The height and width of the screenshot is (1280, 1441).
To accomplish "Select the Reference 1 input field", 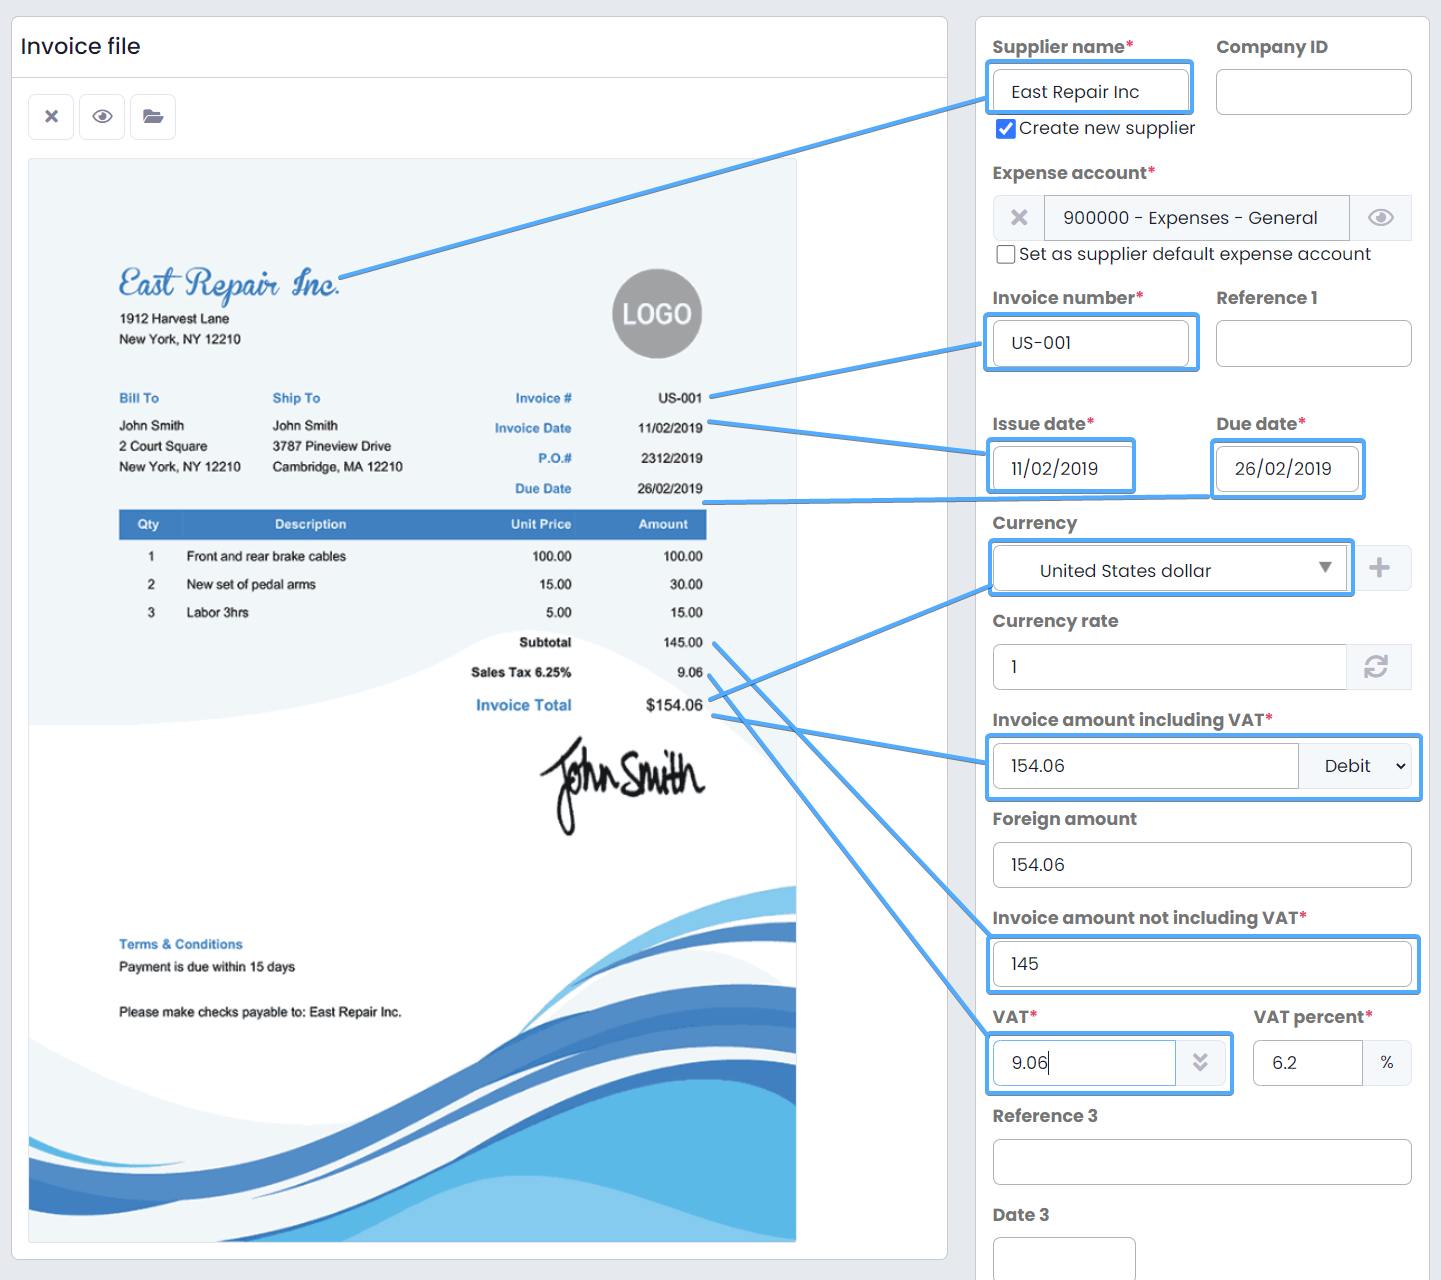I will click(x=1313, y=343).
